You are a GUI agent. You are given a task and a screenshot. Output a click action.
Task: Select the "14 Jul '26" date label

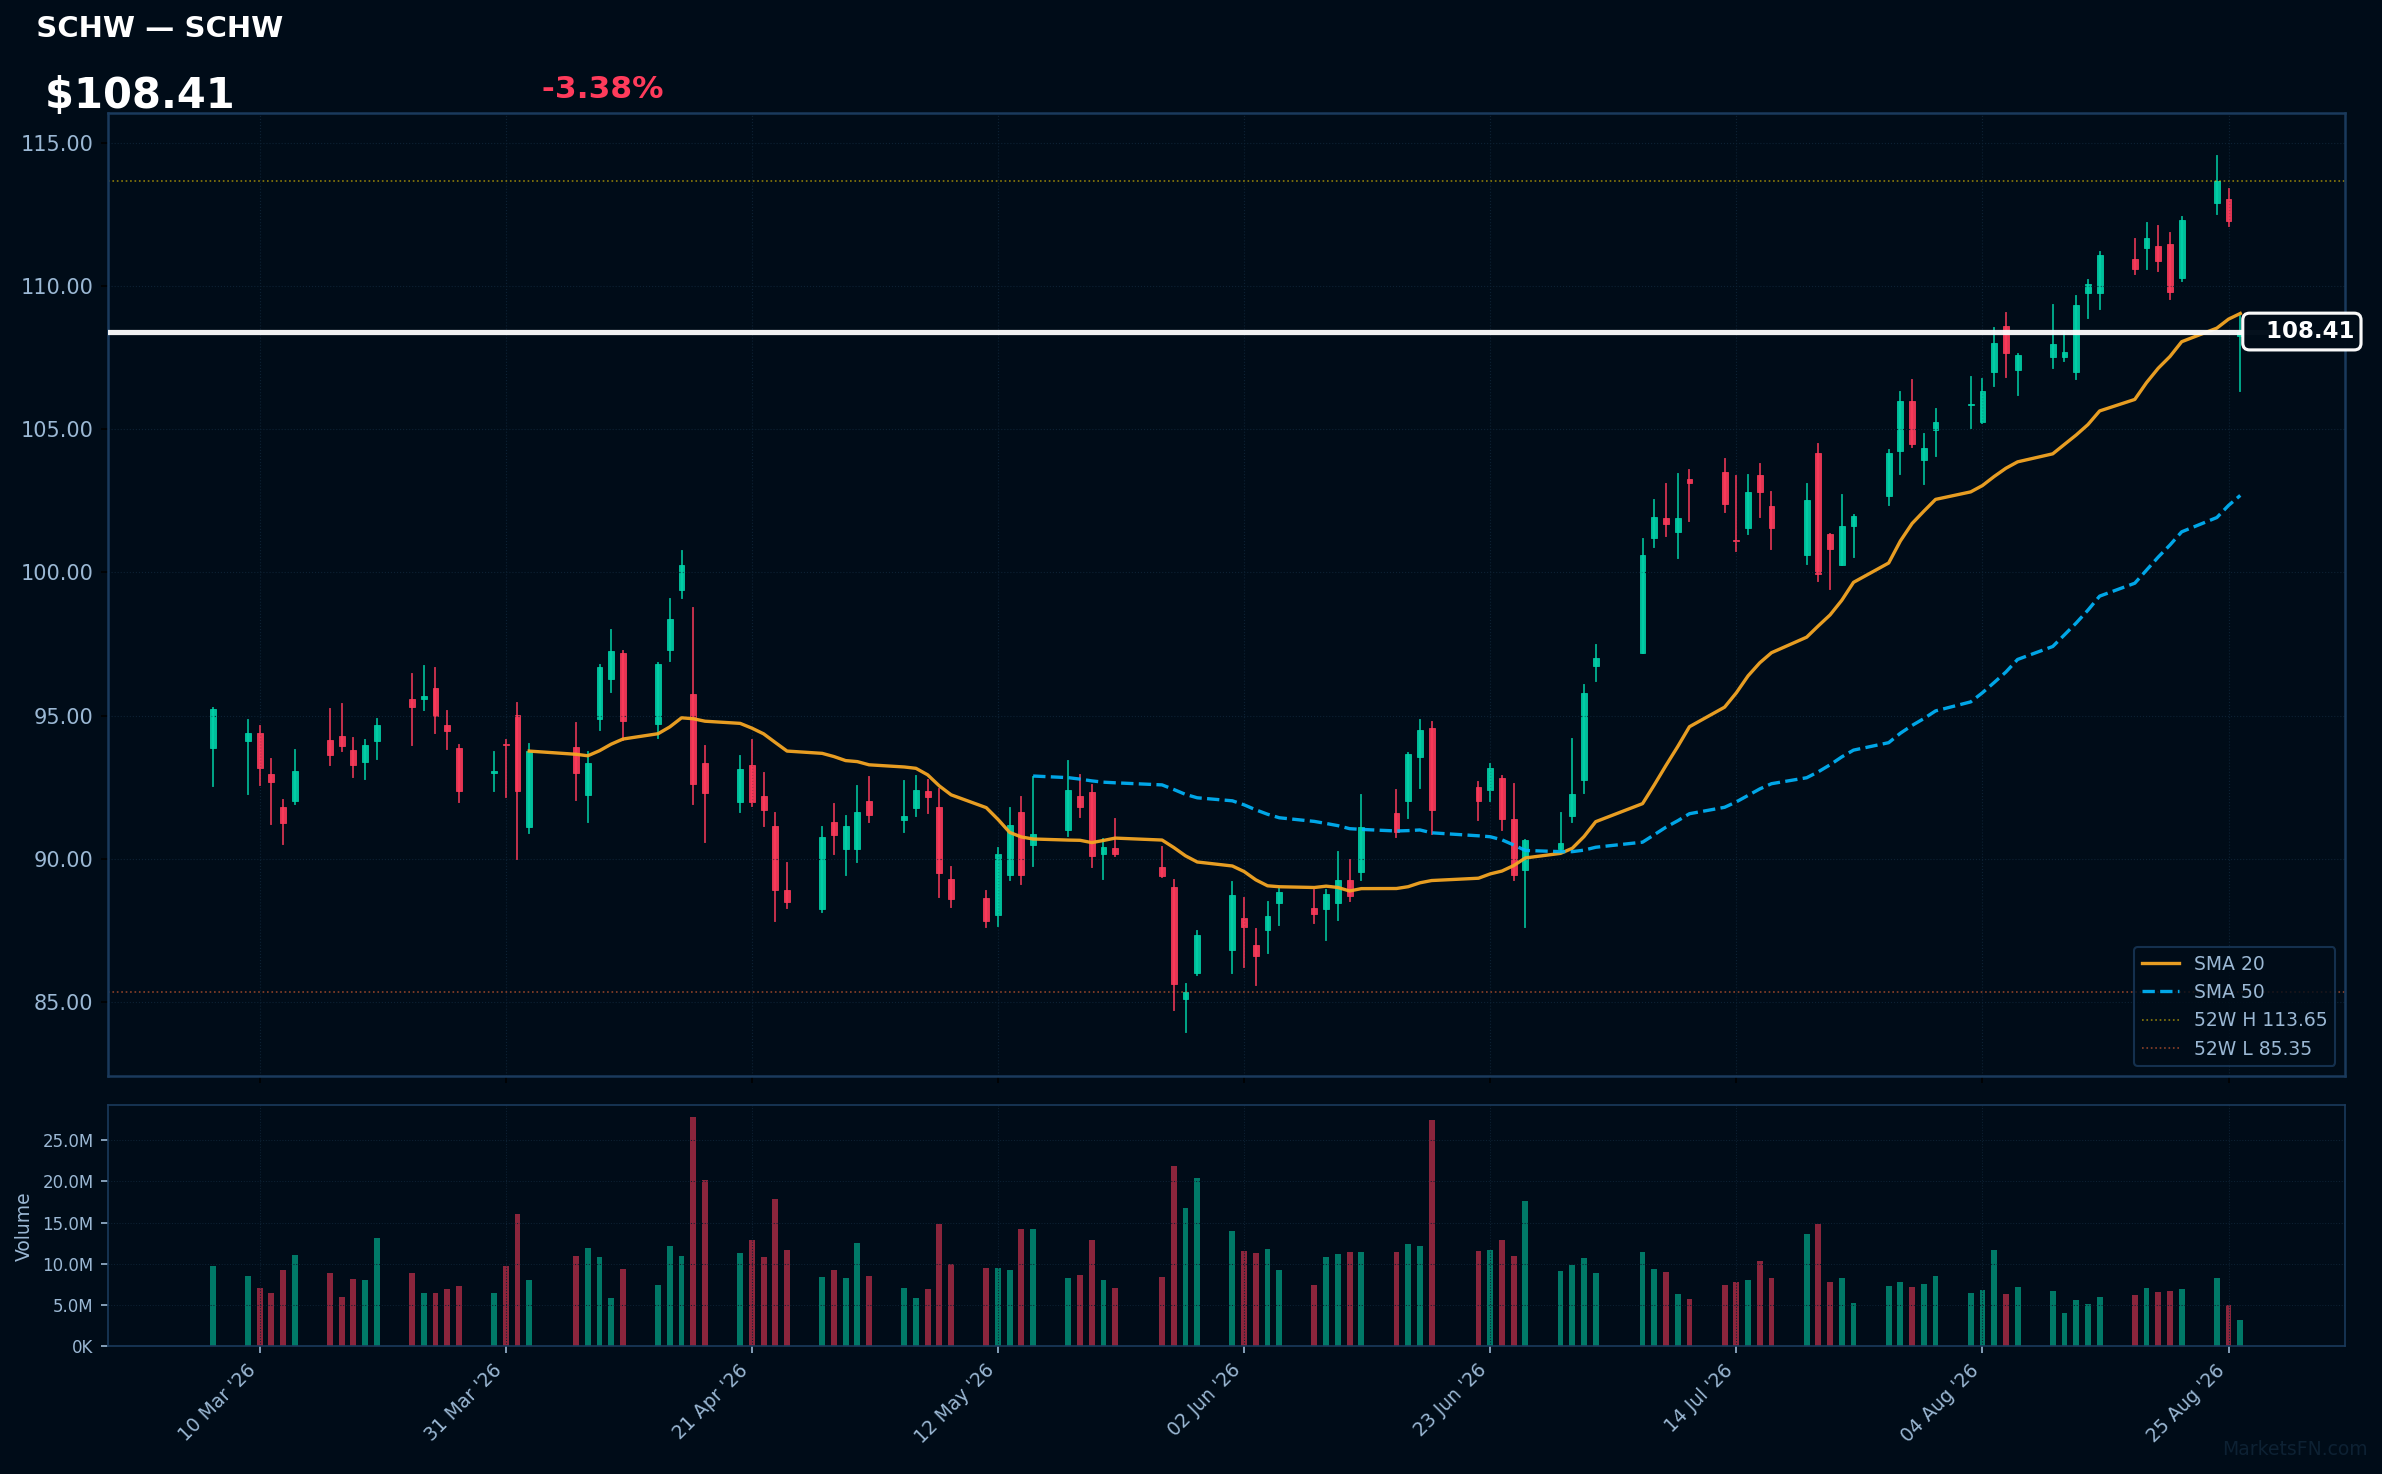tap(1697, 1398)
